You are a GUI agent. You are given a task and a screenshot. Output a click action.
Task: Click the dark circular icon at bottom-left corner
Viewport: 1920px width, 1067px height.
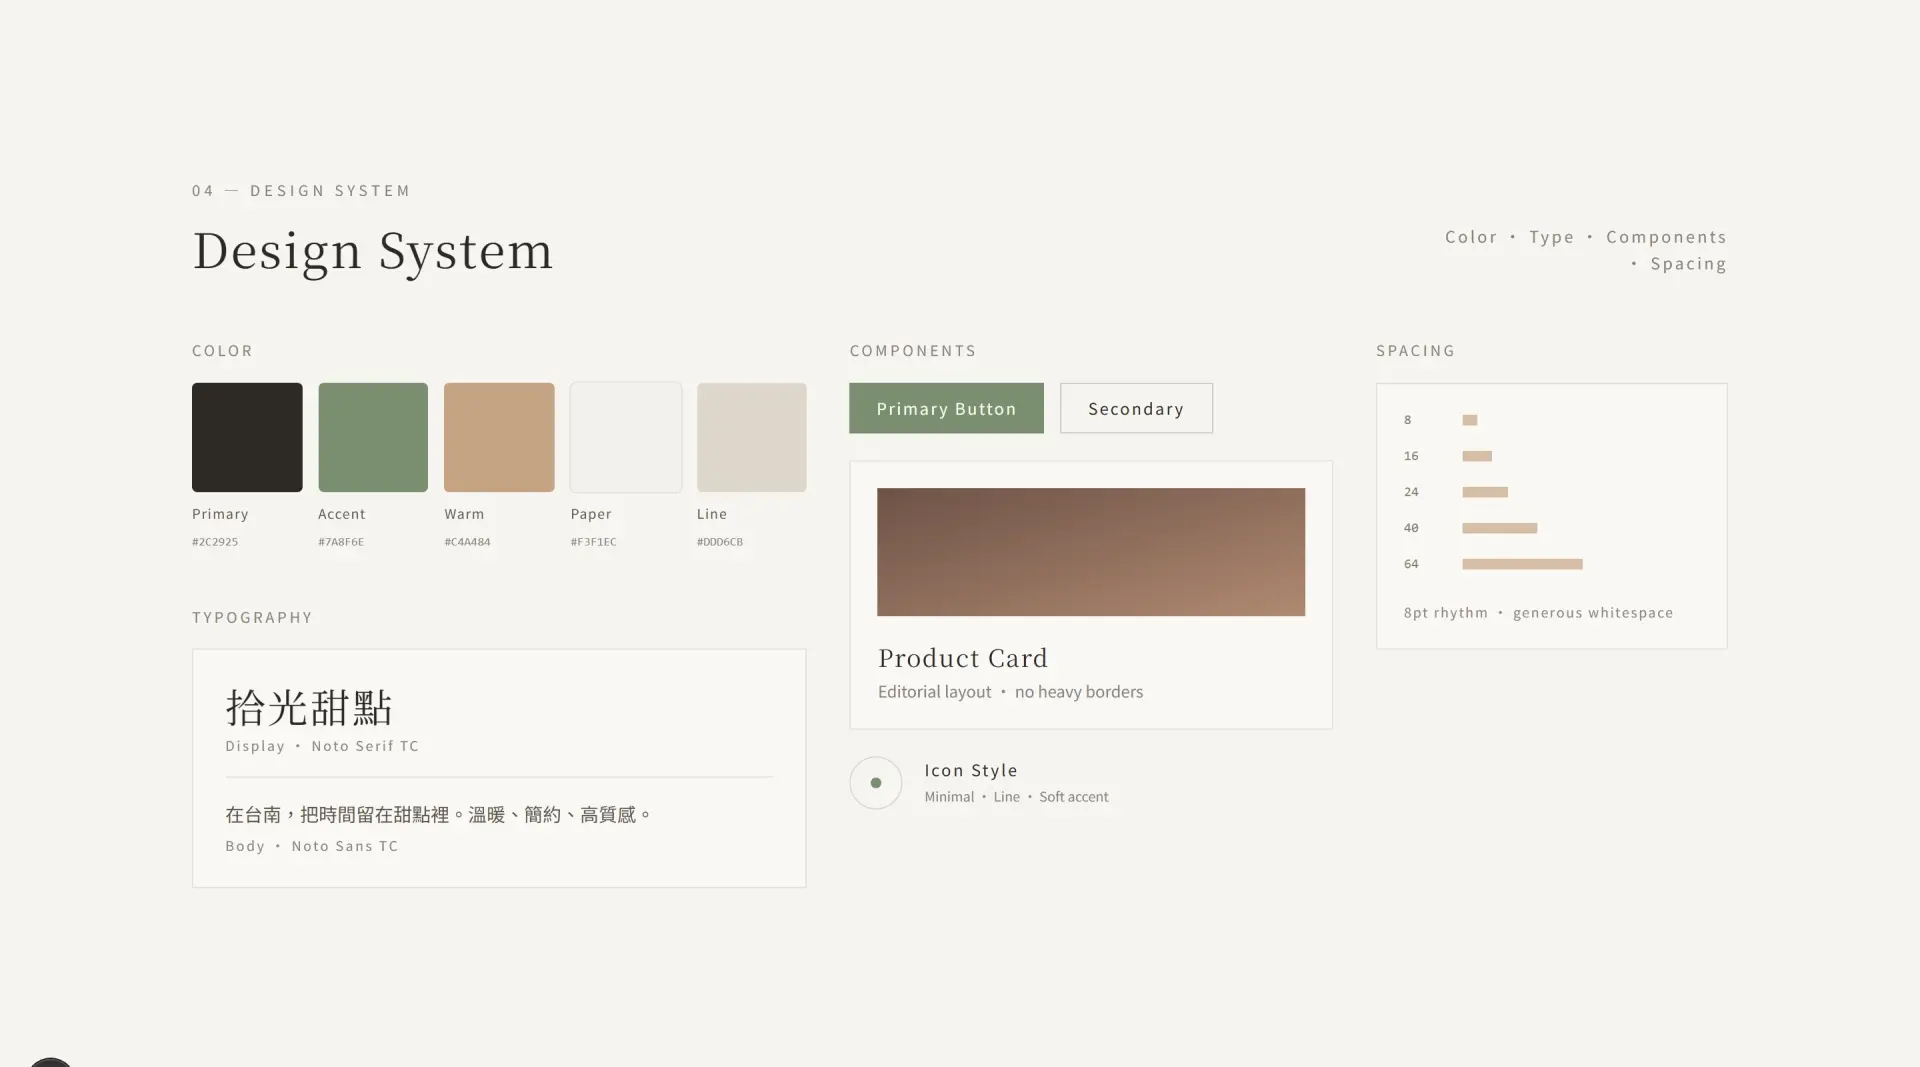(x=50, y=1062)
